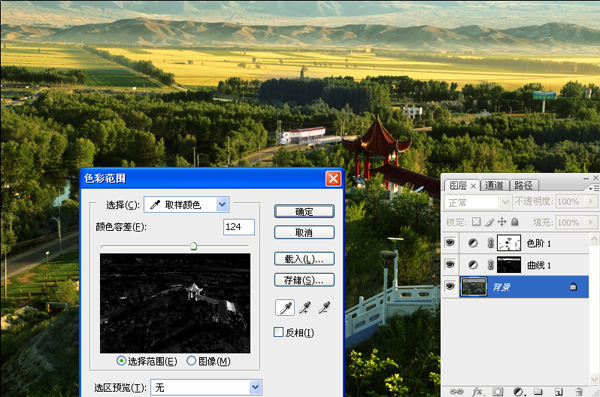This screenshot has height=397, width=600.
Task: Click the adjustment icon of 色阶 1 layer
Action: point(473,243)
